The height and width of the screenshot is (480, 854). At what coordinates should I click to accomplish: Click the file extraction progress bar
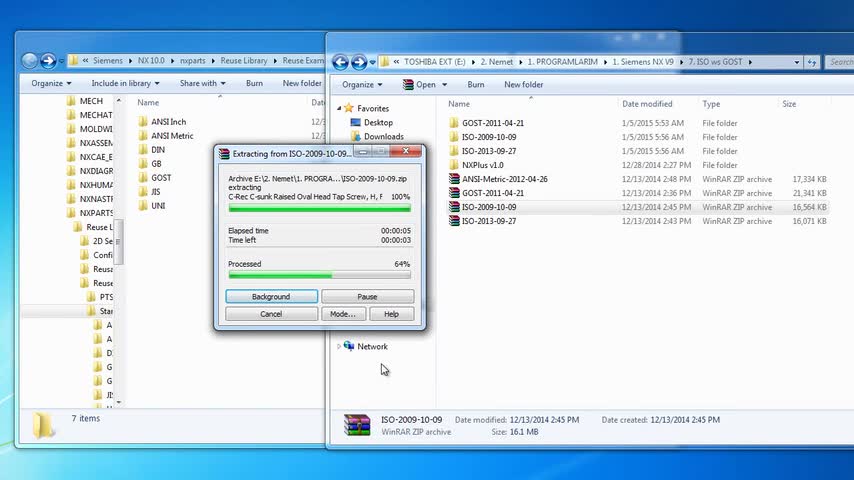[x=319, y=208]
